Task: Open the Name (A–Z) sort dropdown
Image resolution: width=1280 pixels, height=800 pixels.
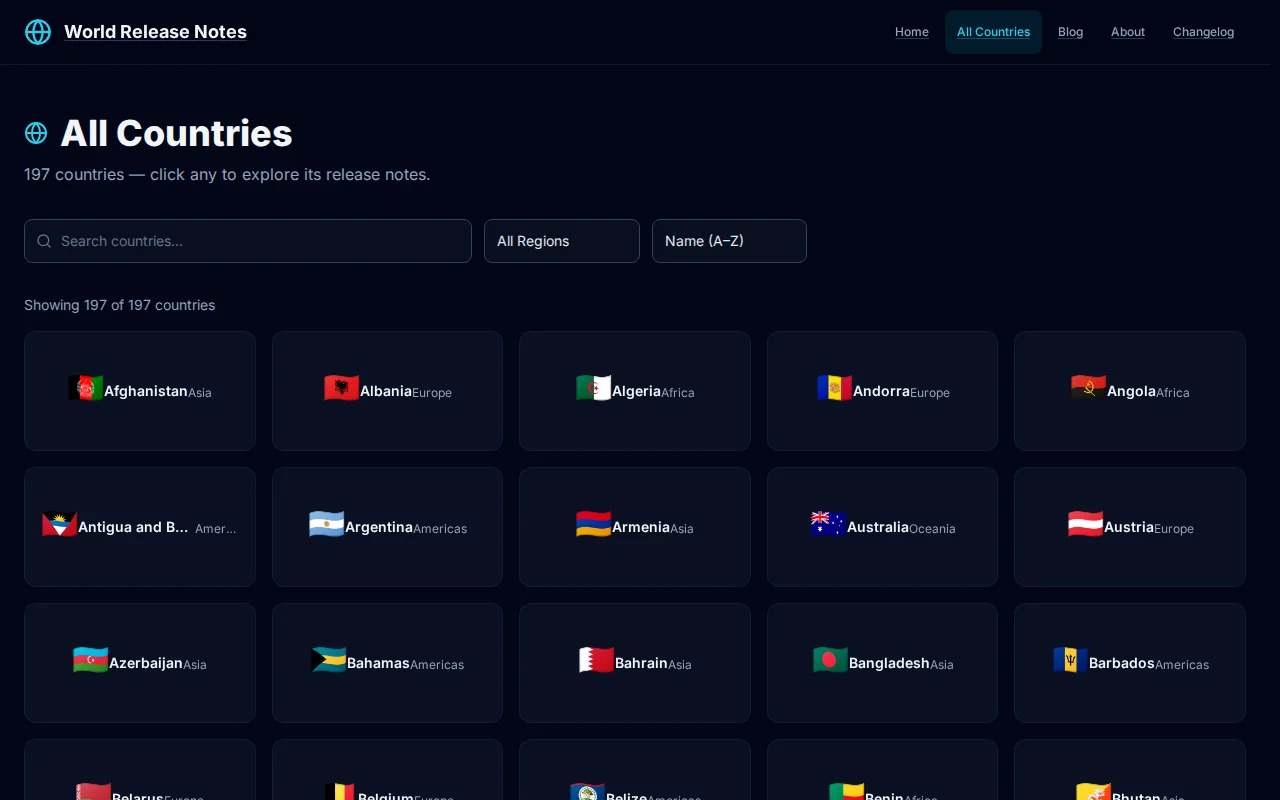Action: [729, 241]
